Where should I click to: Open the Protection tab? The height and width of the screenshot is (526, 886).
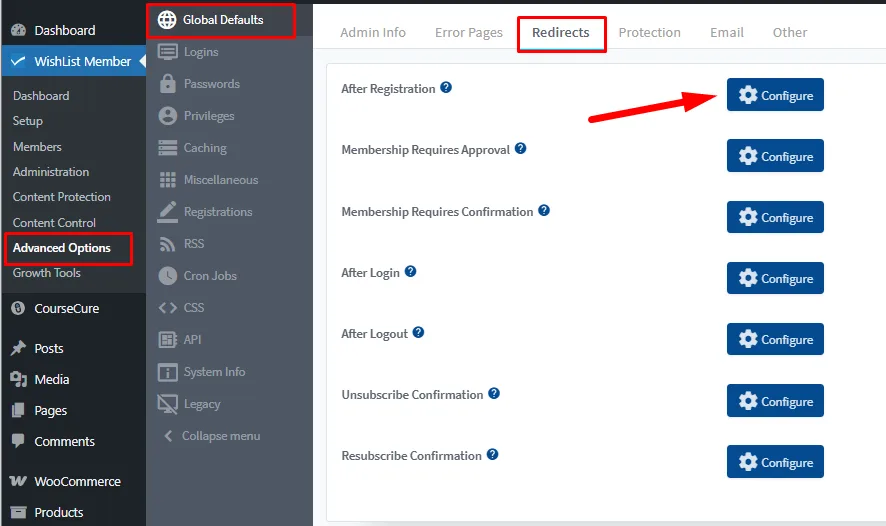[649, 32]
